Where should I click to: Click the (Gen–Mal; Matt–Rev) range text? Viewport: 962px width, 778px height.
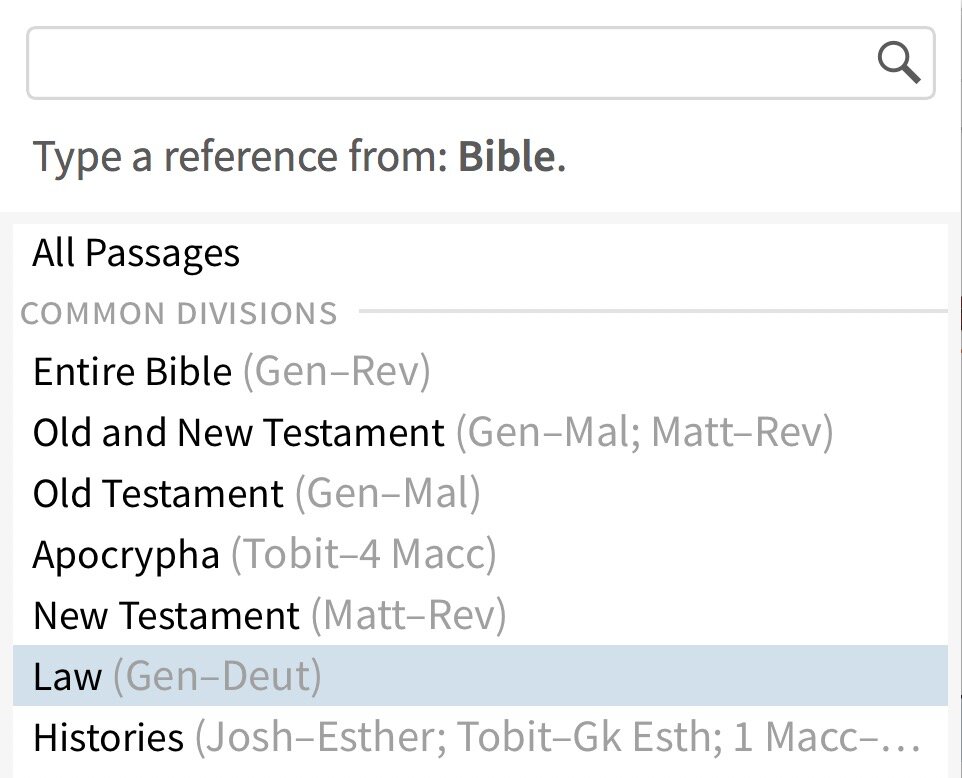(645, 433)
